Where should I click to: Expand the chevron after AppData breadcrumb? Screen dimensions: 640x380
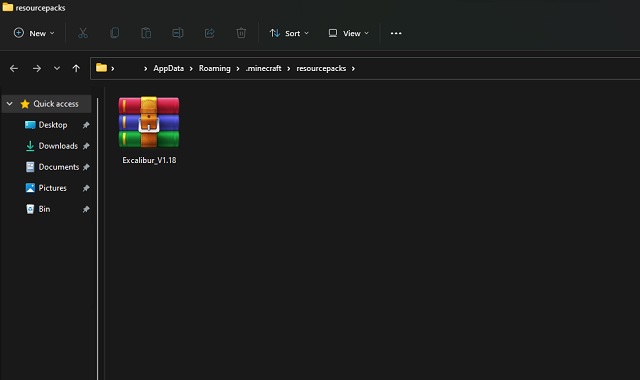click(191, 69)
